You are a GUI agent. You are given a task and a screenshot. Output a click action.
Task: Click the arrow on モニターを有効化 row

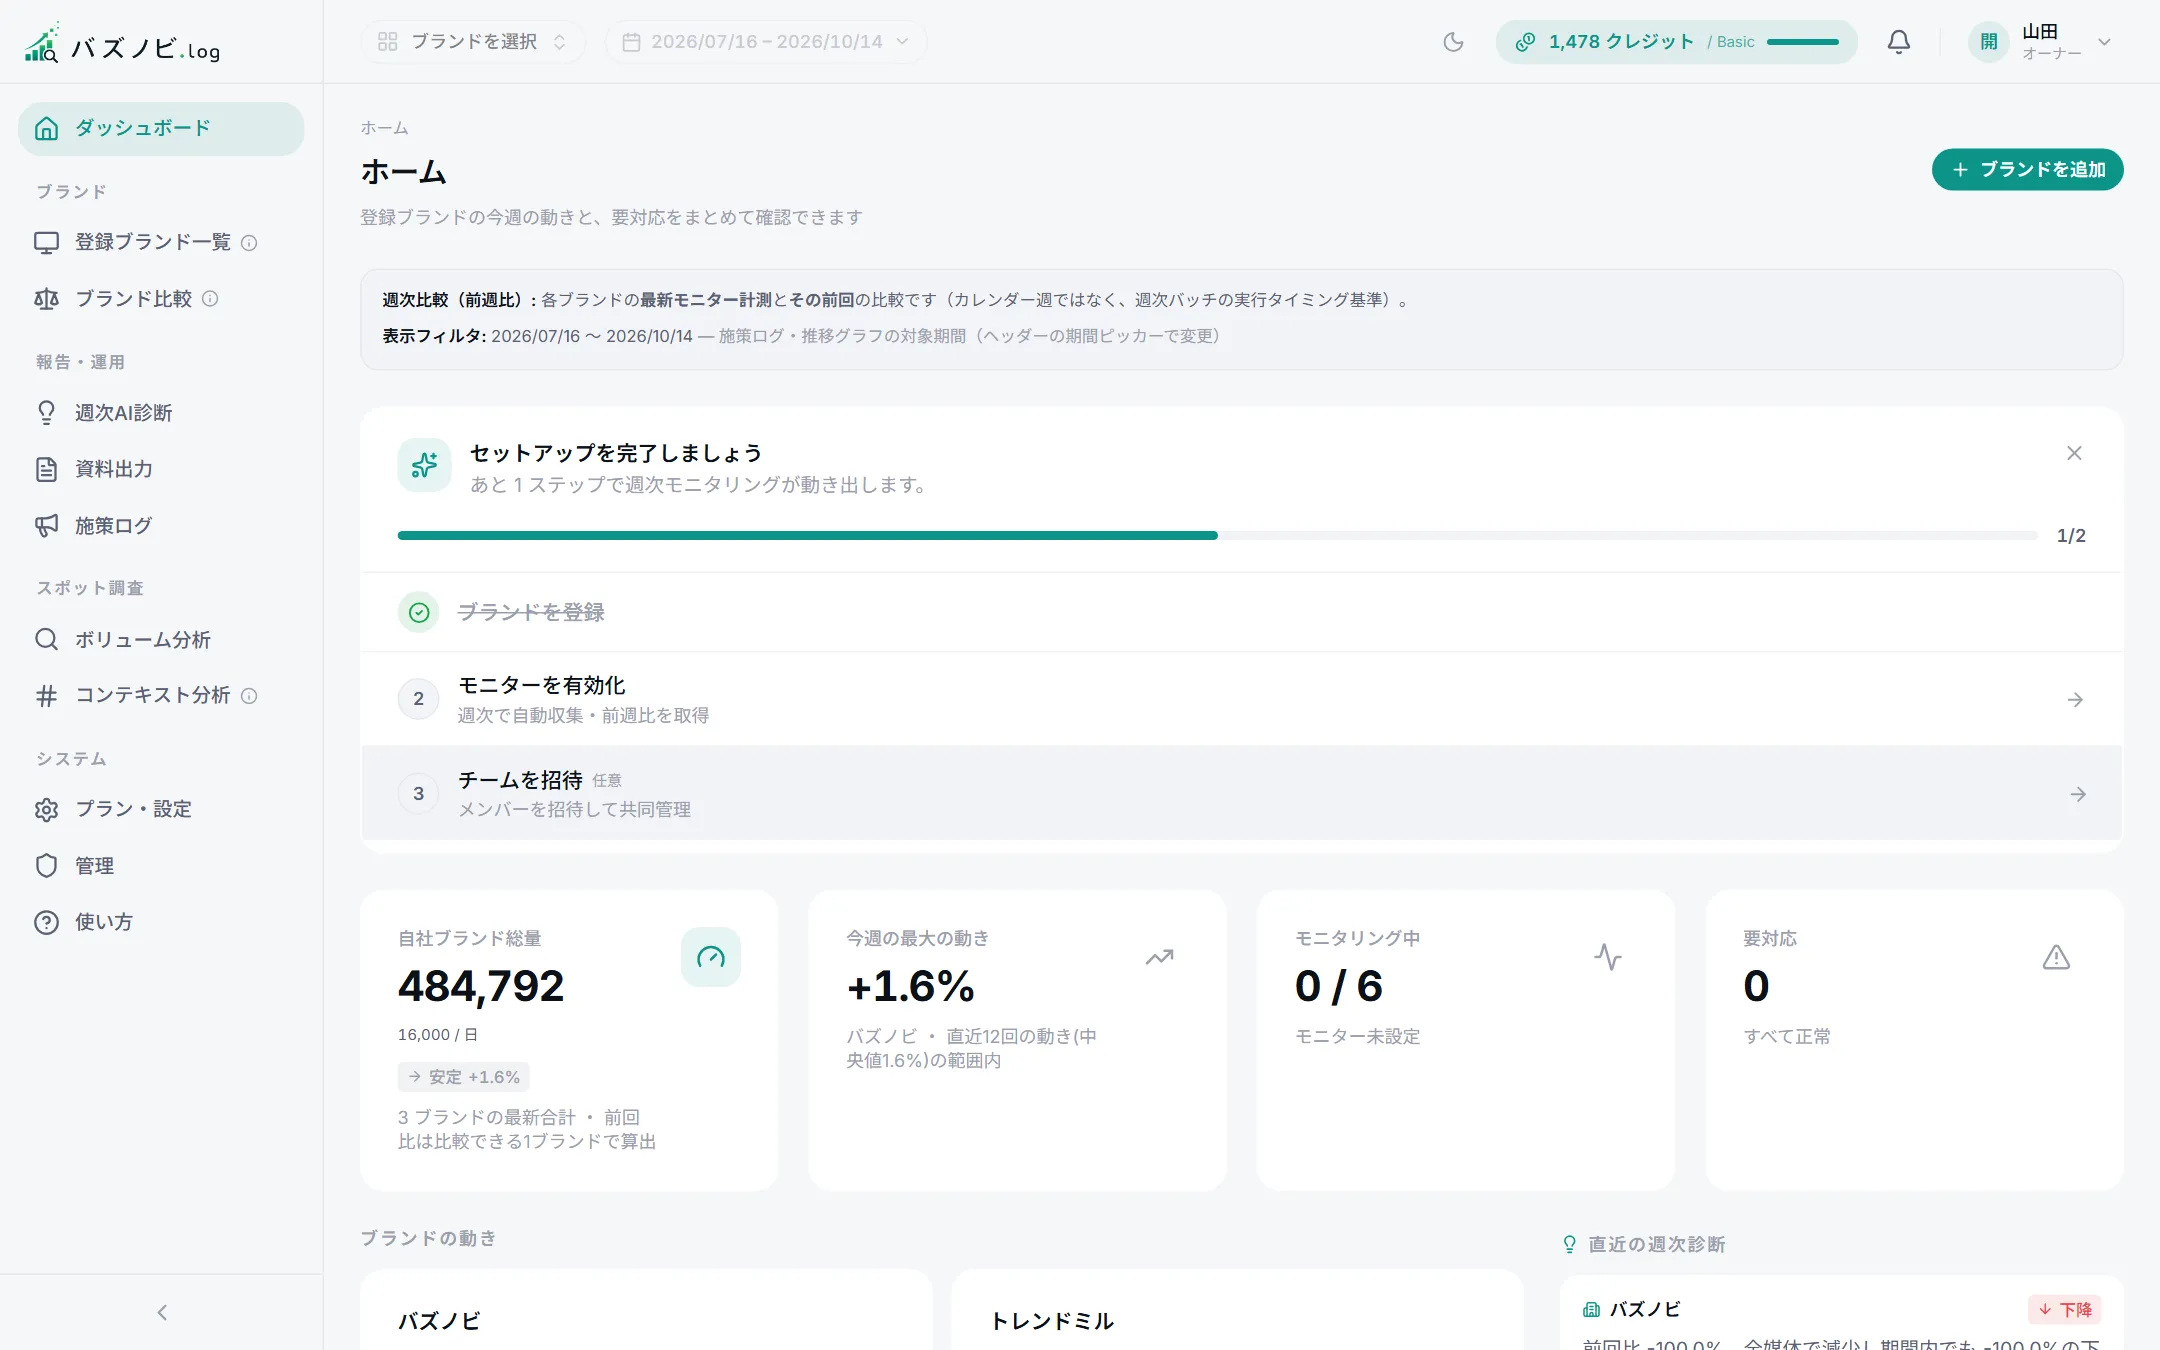pyautogui.click(x=2075, y=700)
